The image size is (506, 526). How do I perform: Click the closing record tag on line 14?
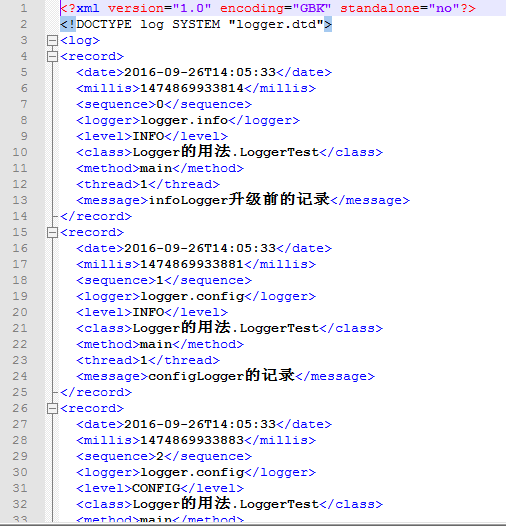point(96,216)
